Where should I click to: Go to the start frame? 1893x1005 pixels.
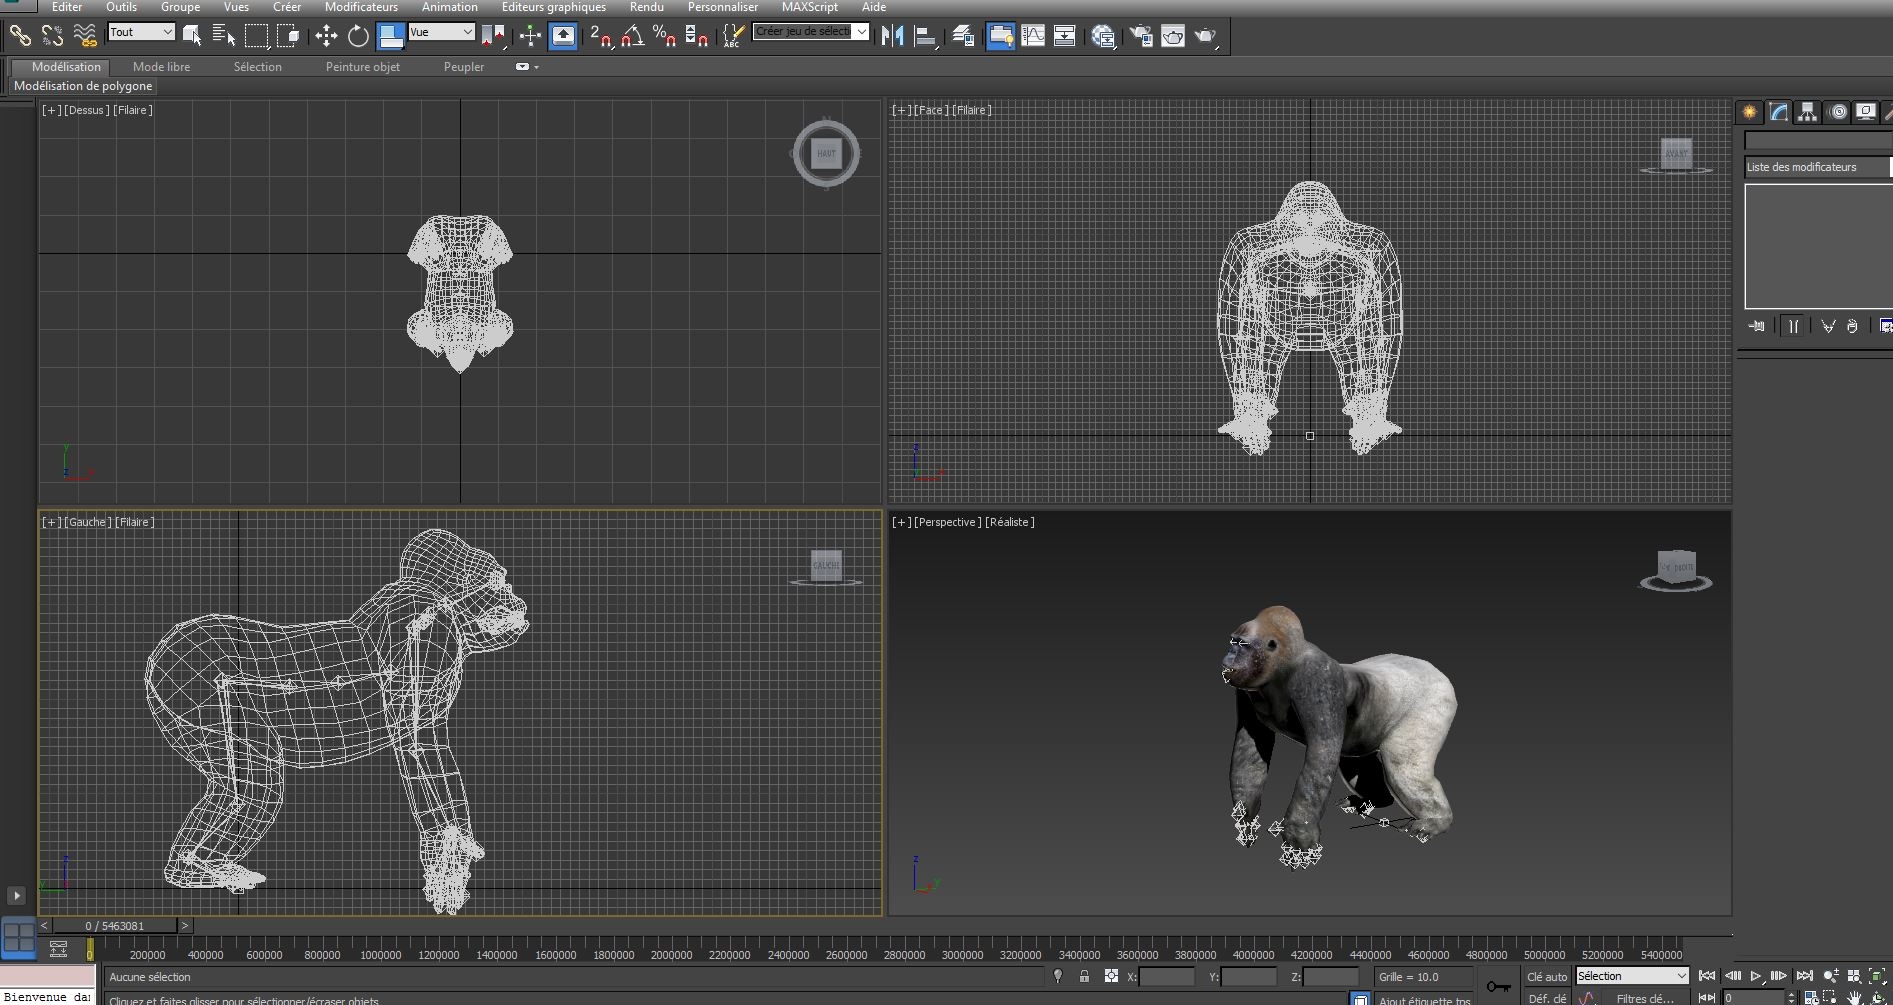pos(1707,976)
